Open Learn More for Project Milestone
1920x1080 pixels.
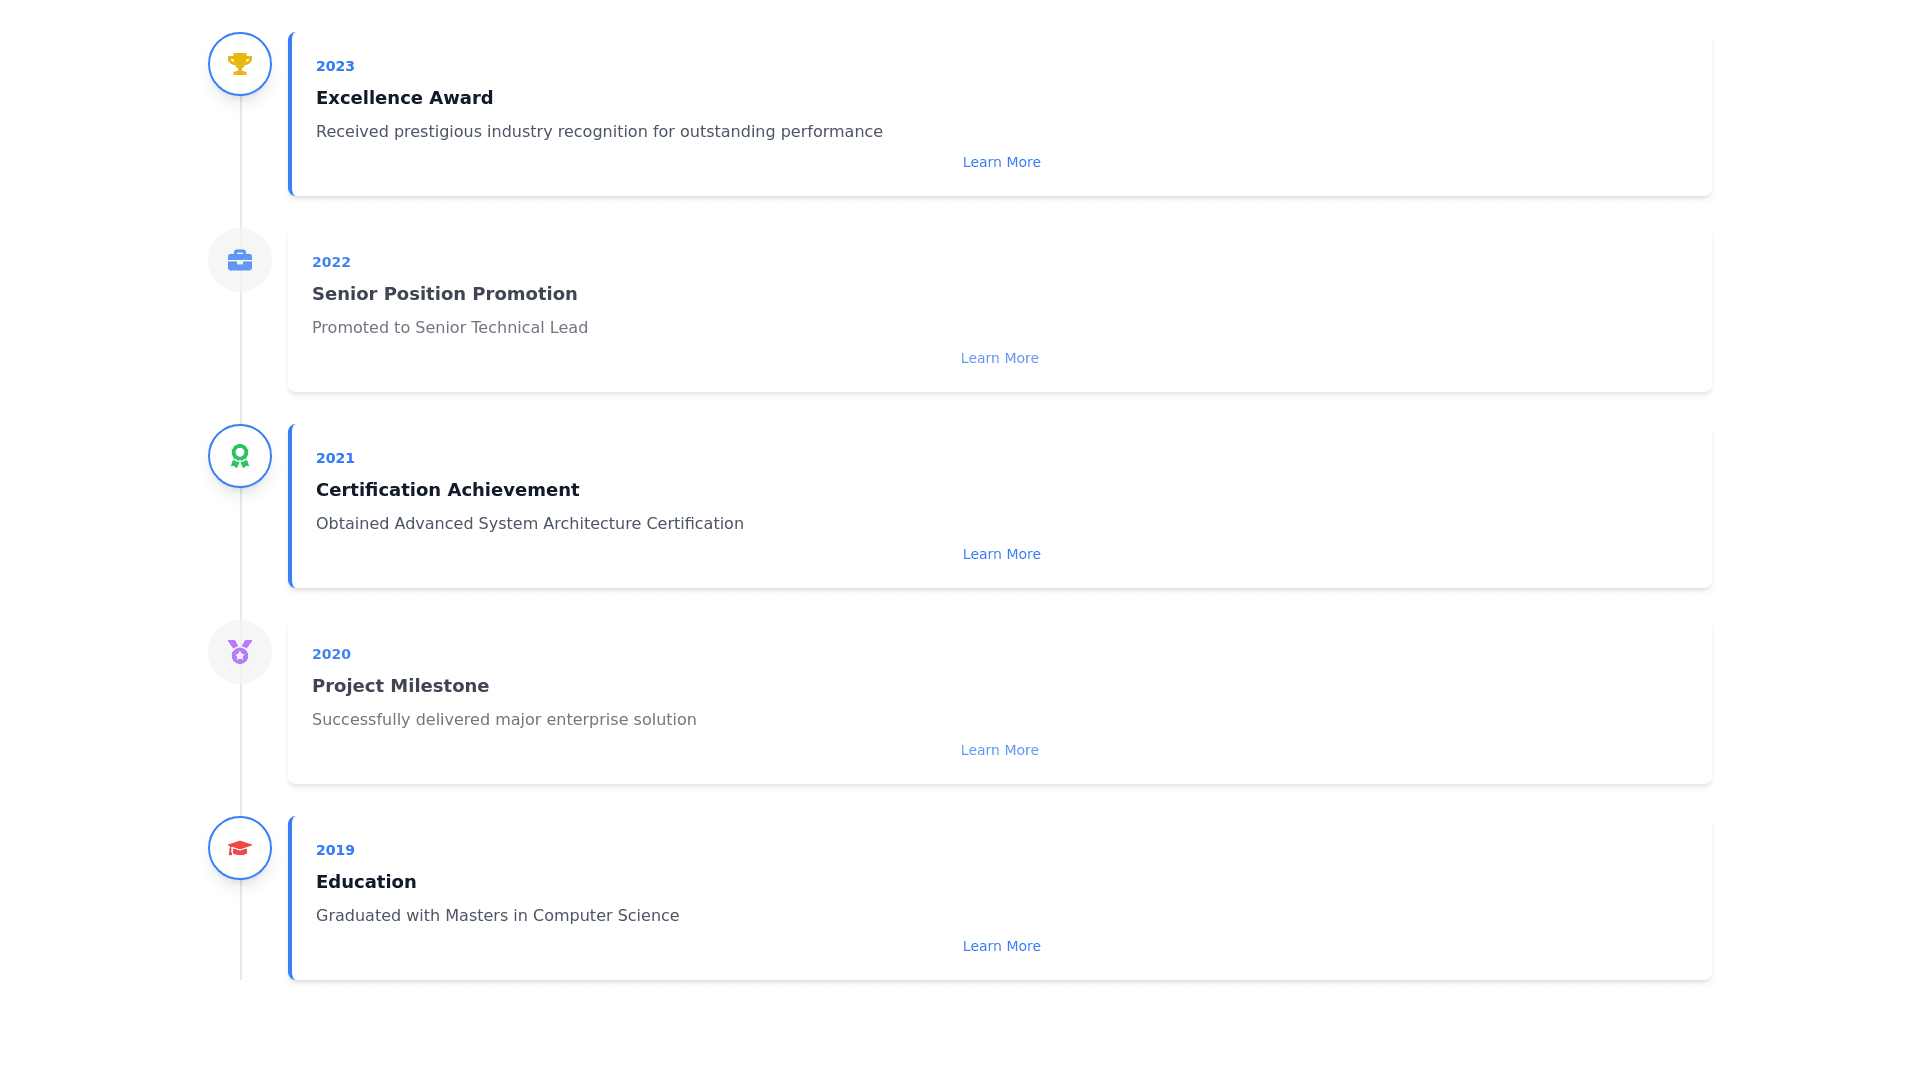click(999, 750)
